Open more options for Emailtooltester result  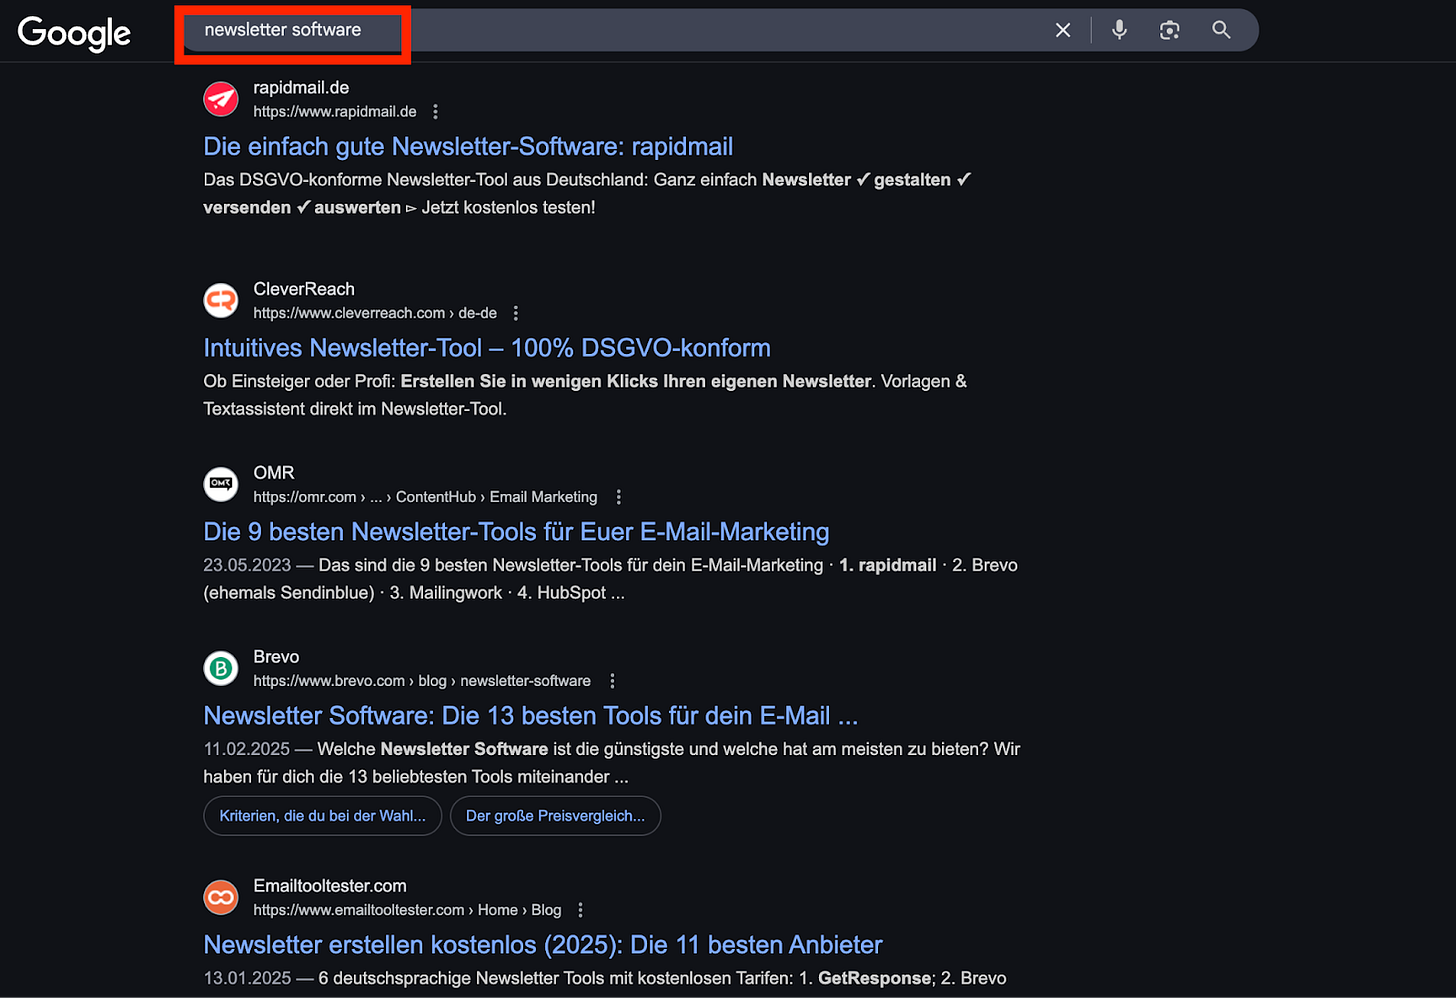coord(580,910)
